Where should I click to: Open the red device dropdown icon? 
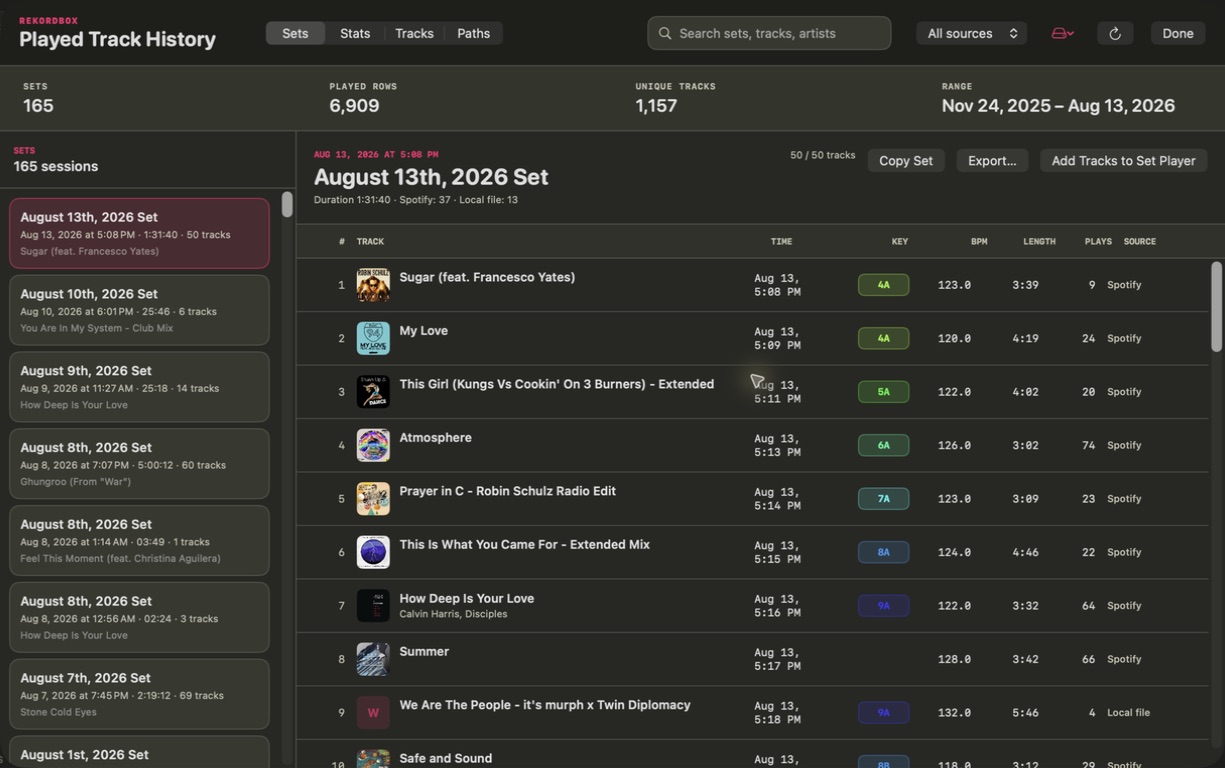(1062, 33)
